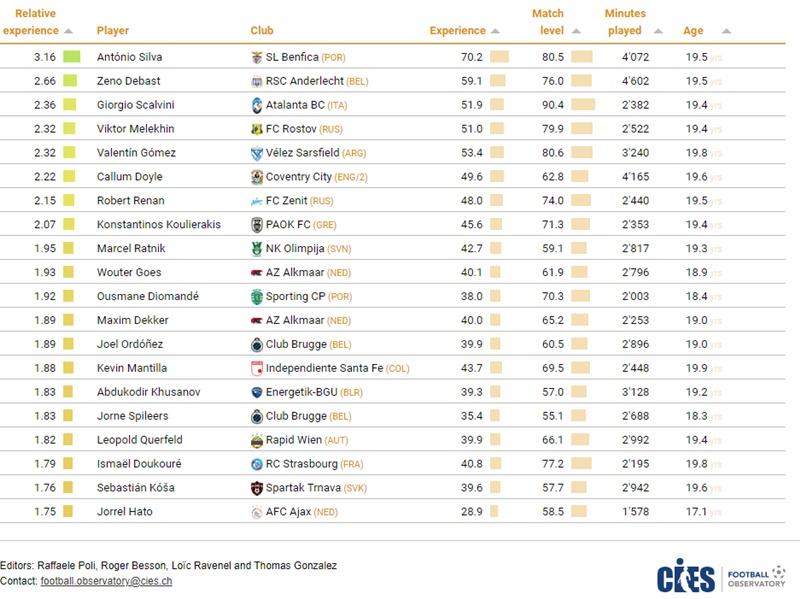
Task: Click the Independiente Santa Fe crest icon
Action: (x=257, y=369)
